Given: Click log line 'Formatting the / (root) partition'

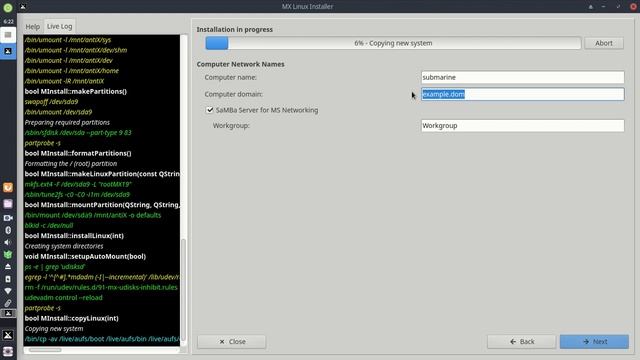Looking at the screenshot, I should [x=71, y=164].
